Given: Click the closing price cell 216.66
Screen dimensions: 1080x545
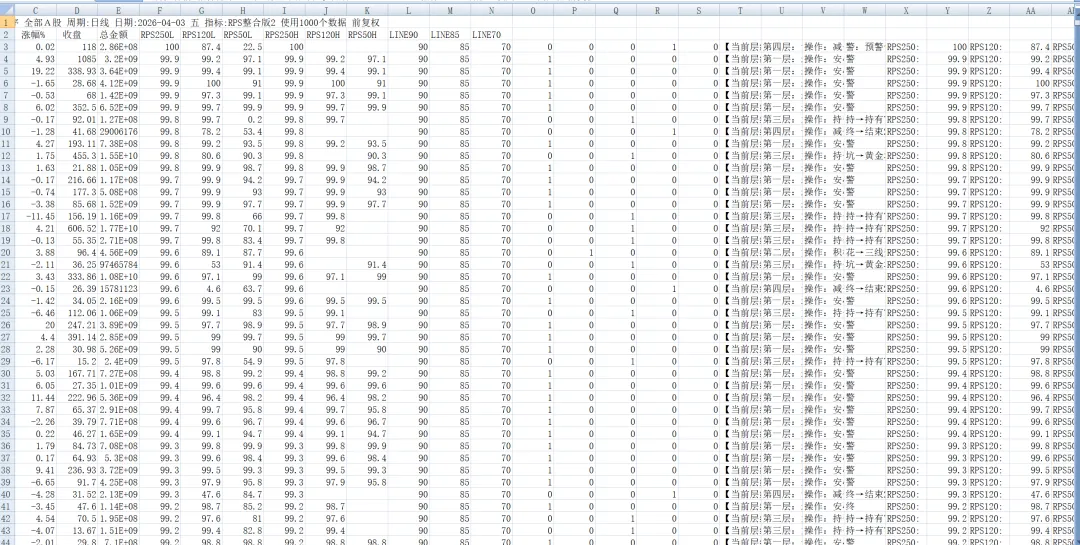Looking at the screenshot, I should click(x=76, y=181).
